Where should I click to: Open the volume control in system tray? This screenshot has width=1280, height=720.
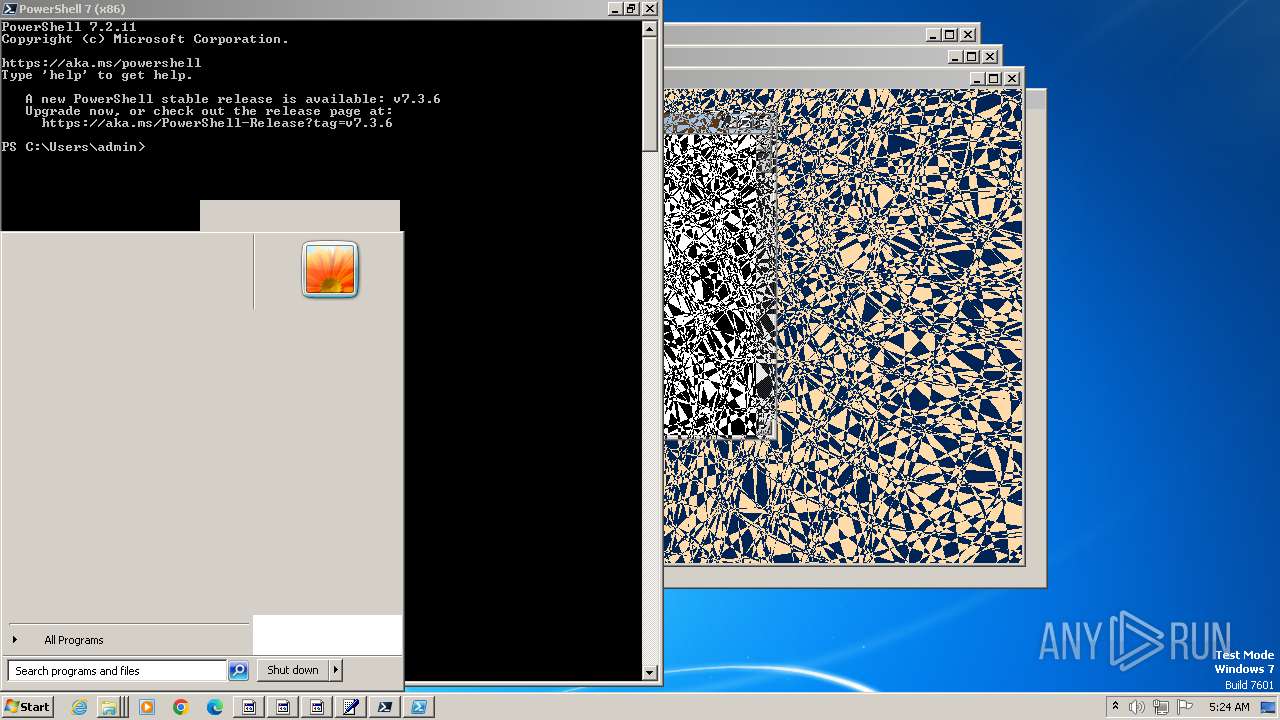tap(1138, 707)
